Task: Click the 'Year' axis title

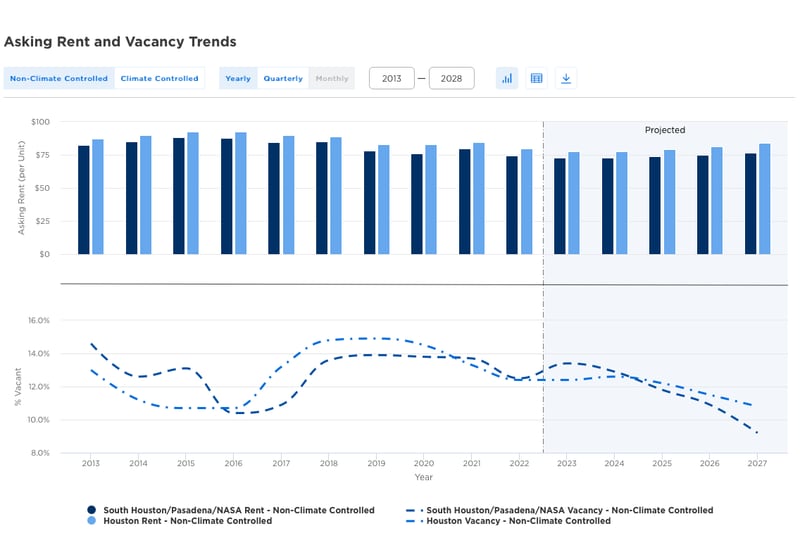Action: click(x=423, y=477)
